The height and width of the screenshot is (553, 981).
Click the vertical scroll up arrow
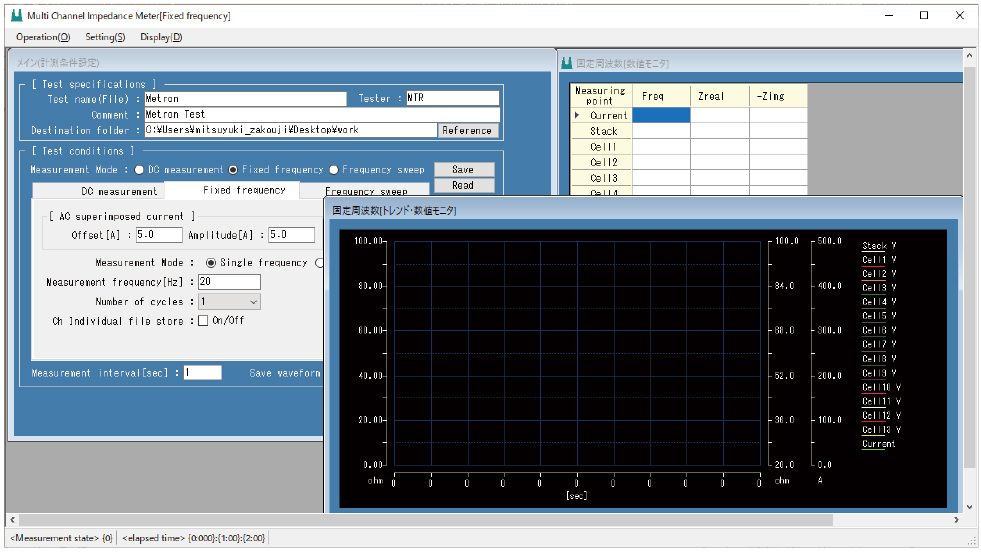[x=970, y=56]
